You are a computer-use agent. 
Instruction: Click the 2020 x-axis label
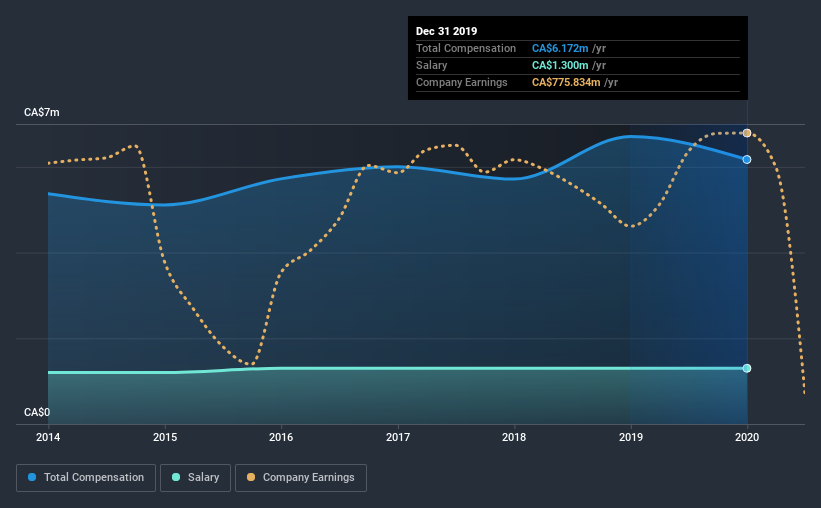[747, 437]
